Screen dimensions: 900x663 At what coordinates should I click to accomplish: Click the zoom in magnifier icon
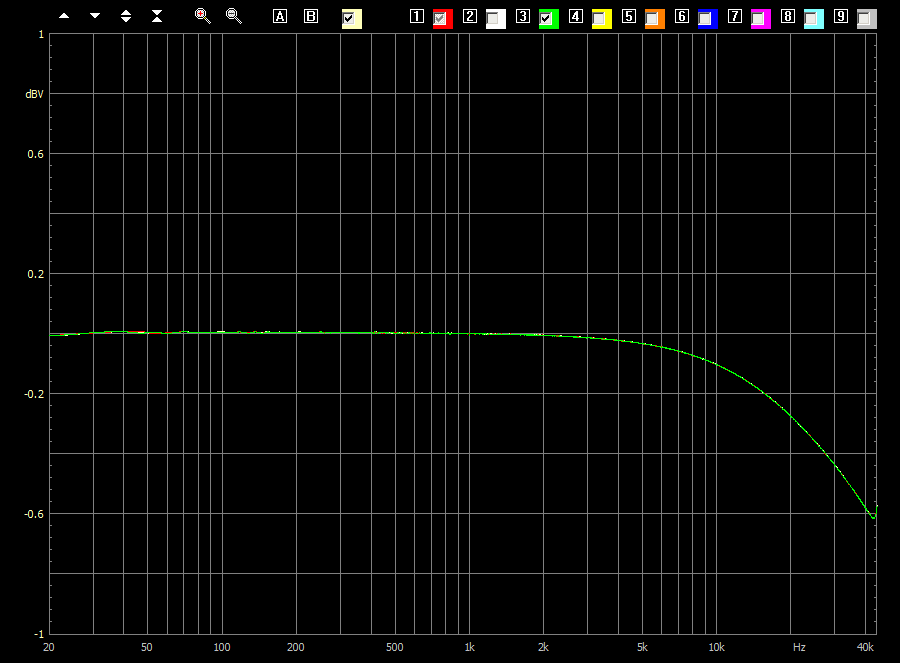point(203,16)
